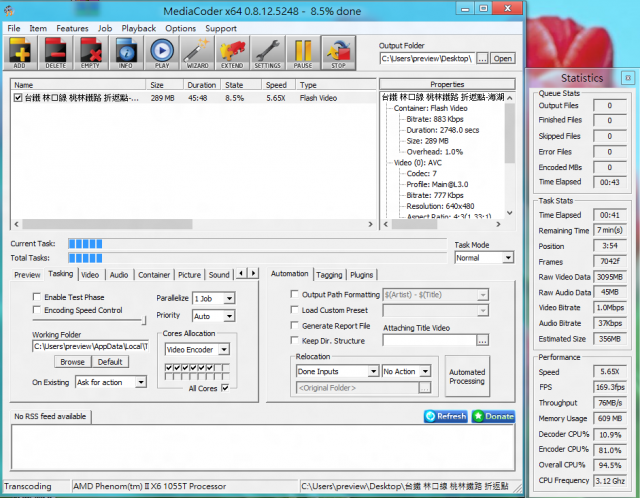Image resolution: width=640 pixels, height=498 pixels.
Task: Click the EMPTY list toolbar icon
Action: [x=91, y=51]
